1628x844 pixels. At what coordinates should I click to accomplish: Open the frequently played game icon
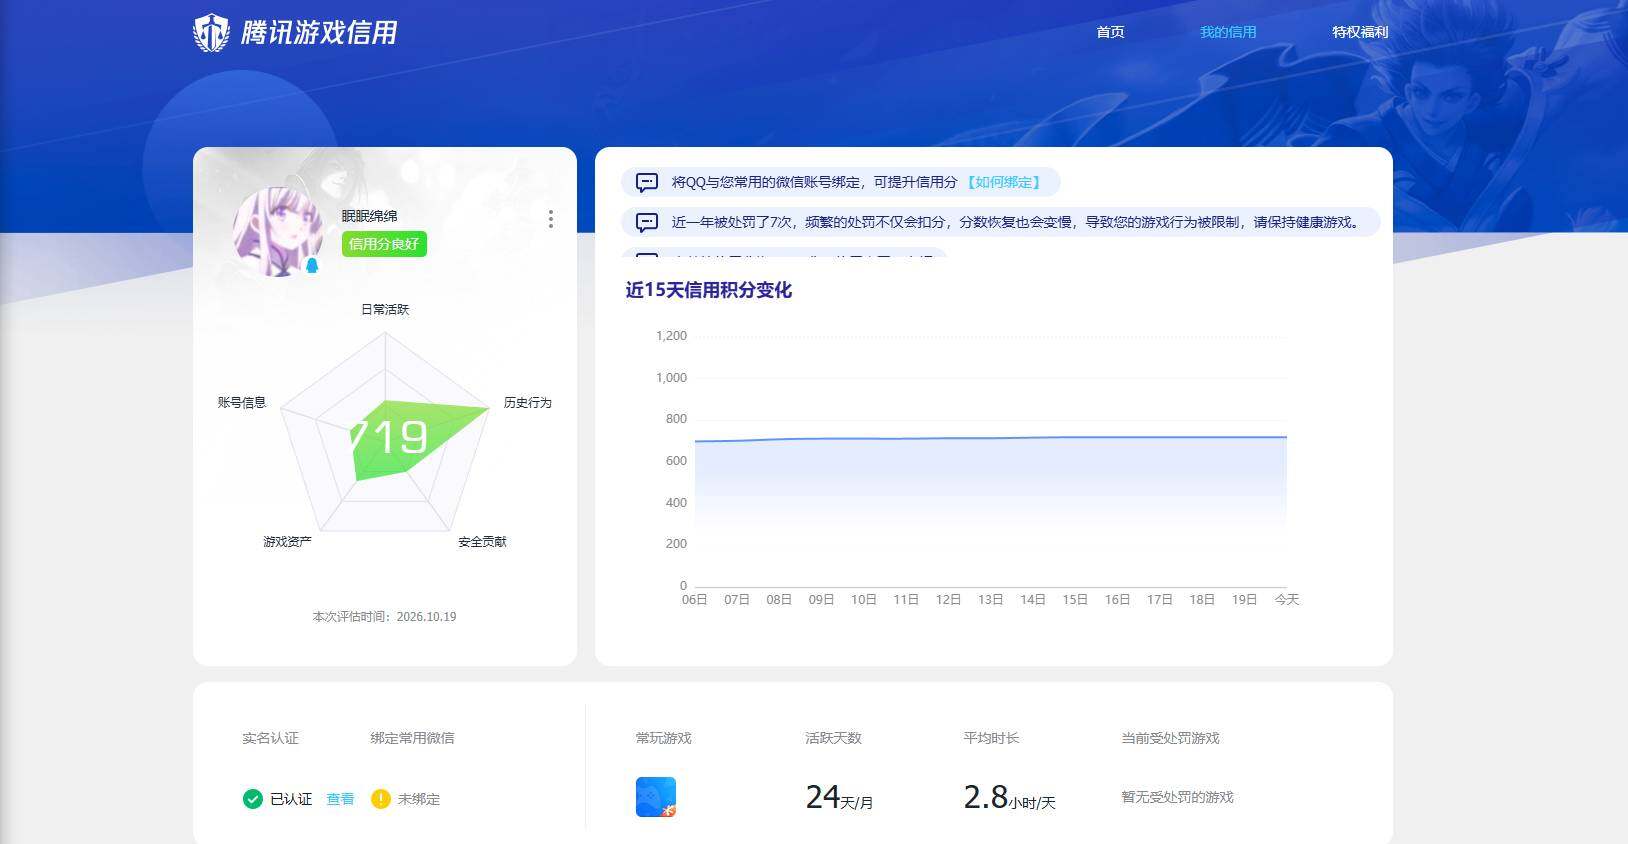click(656, 797)
